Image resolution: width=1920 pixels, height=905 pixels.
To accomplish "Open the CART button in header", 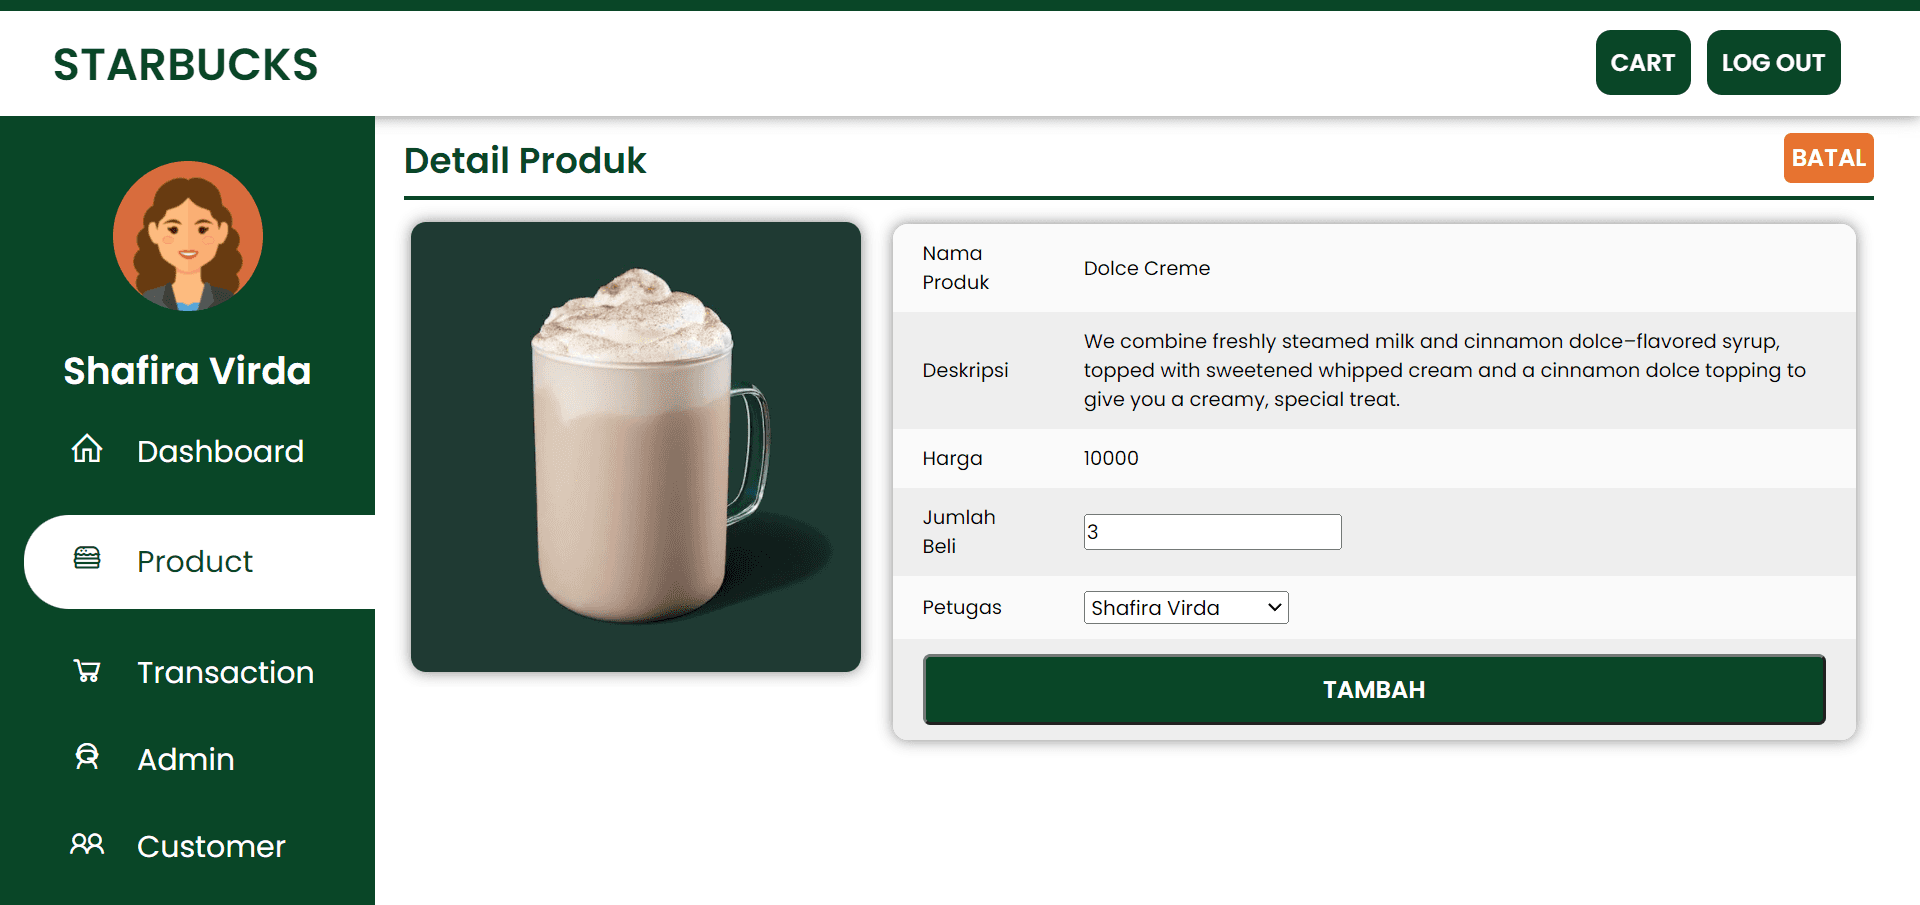I will [1643, 63].
